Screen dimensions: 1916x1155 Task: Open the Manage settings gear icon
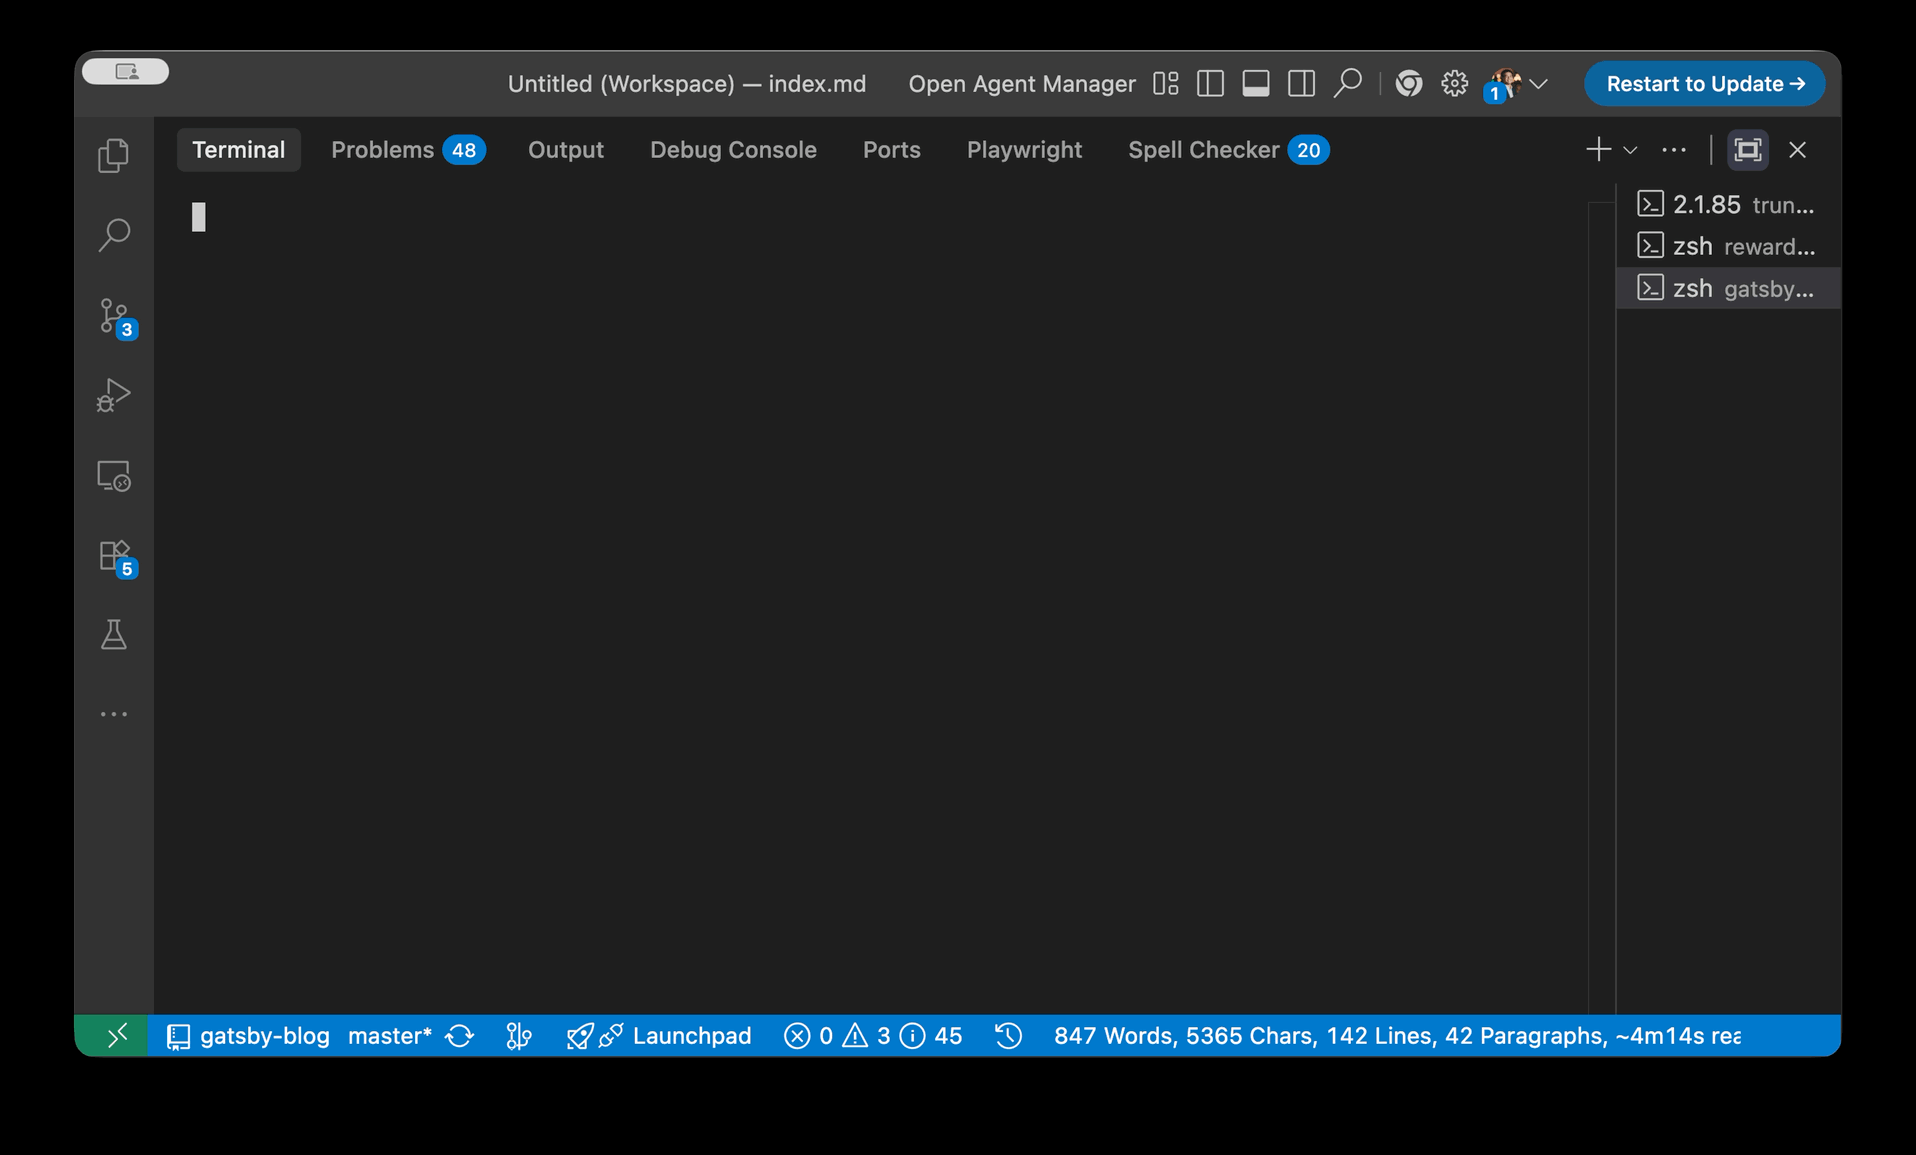[1454, 84]
